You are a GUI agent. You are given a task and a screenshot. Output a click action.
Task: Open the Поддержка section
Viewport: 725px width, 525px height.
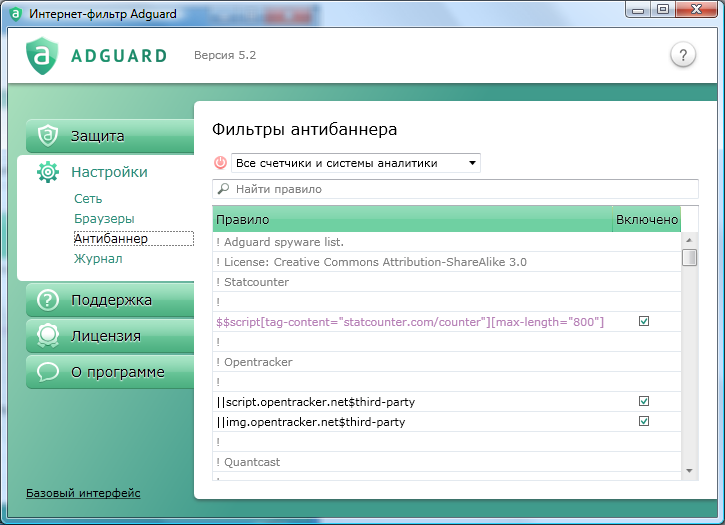point(110,300)
